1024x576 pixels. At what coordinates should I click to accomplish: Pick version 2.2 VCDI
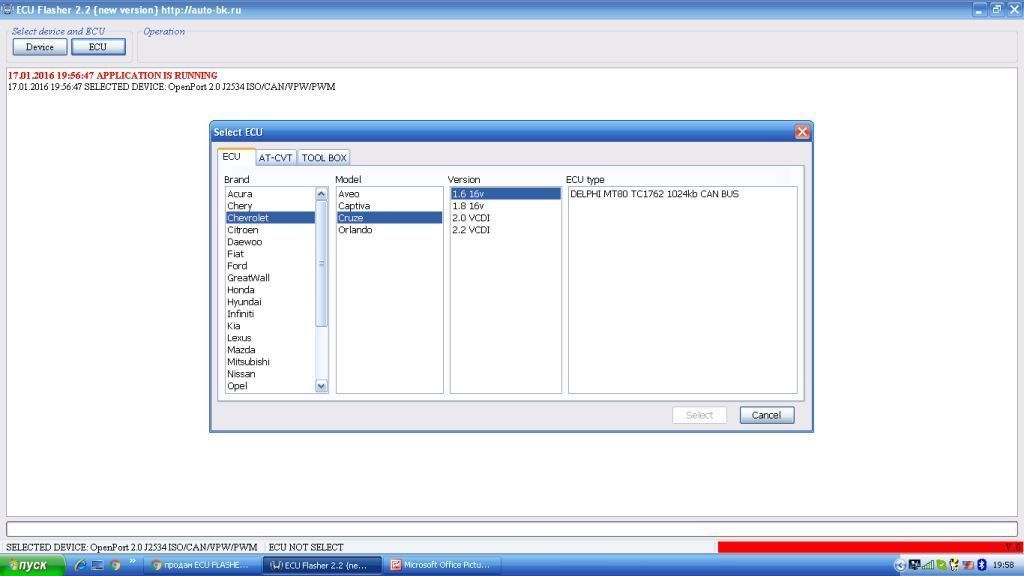click(x=505, y=230)
